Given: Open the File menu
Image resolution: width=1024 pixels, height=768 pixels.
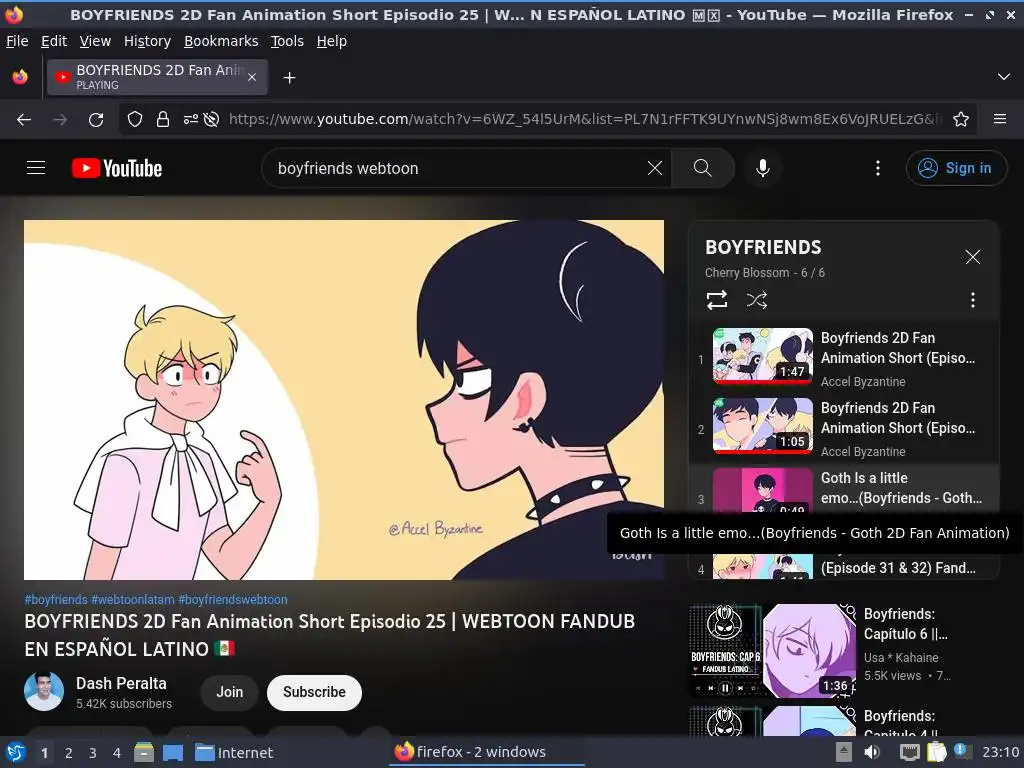Looking at the screenshot, I should (x=17, y=41).
